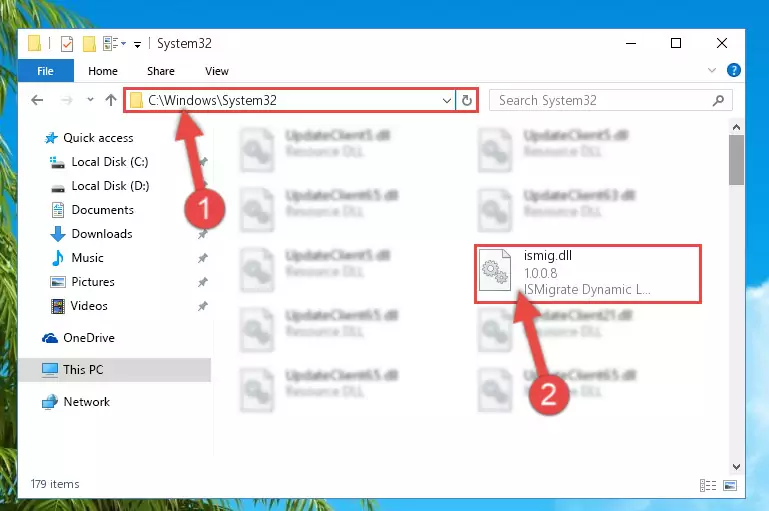Click the Videos filmstrip icon

(58, 307)
